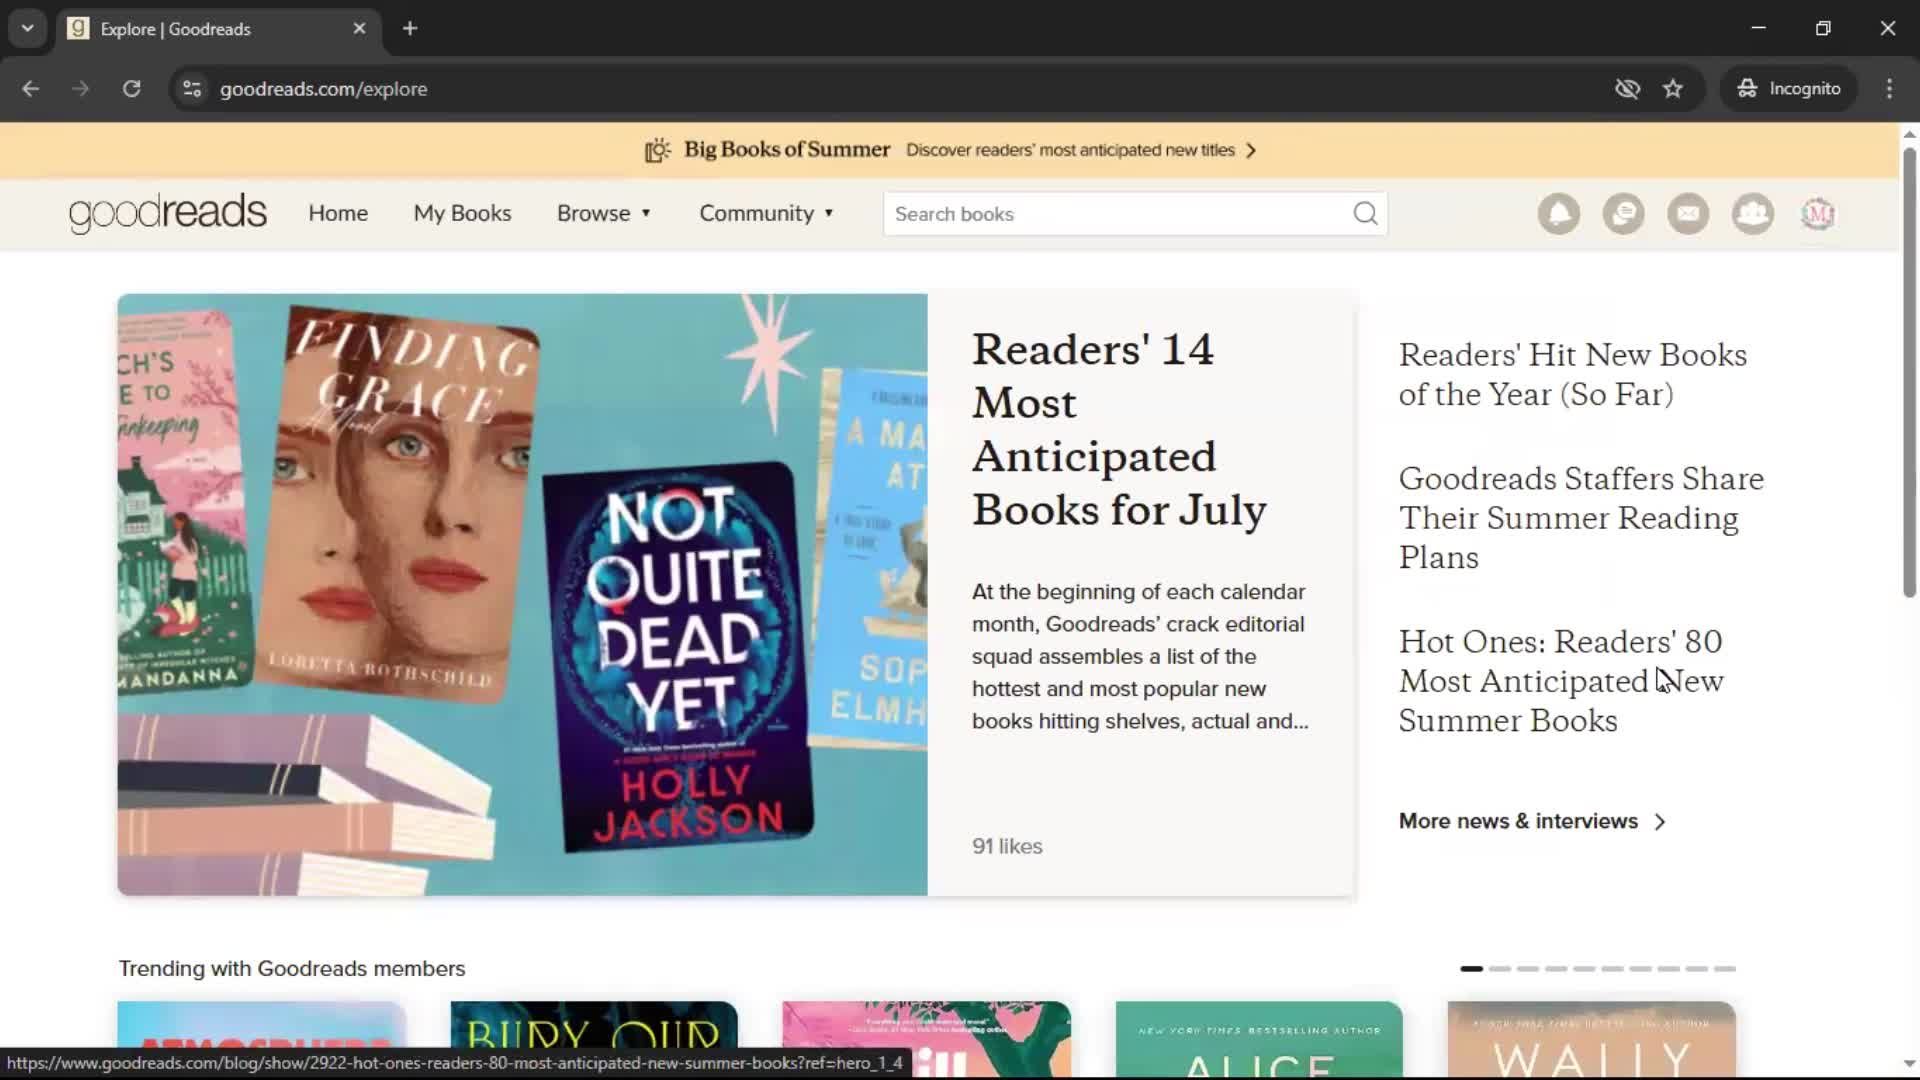Click the scrollbar down arrow
1920x1080 pixels.
[x=1909, y=1064]
